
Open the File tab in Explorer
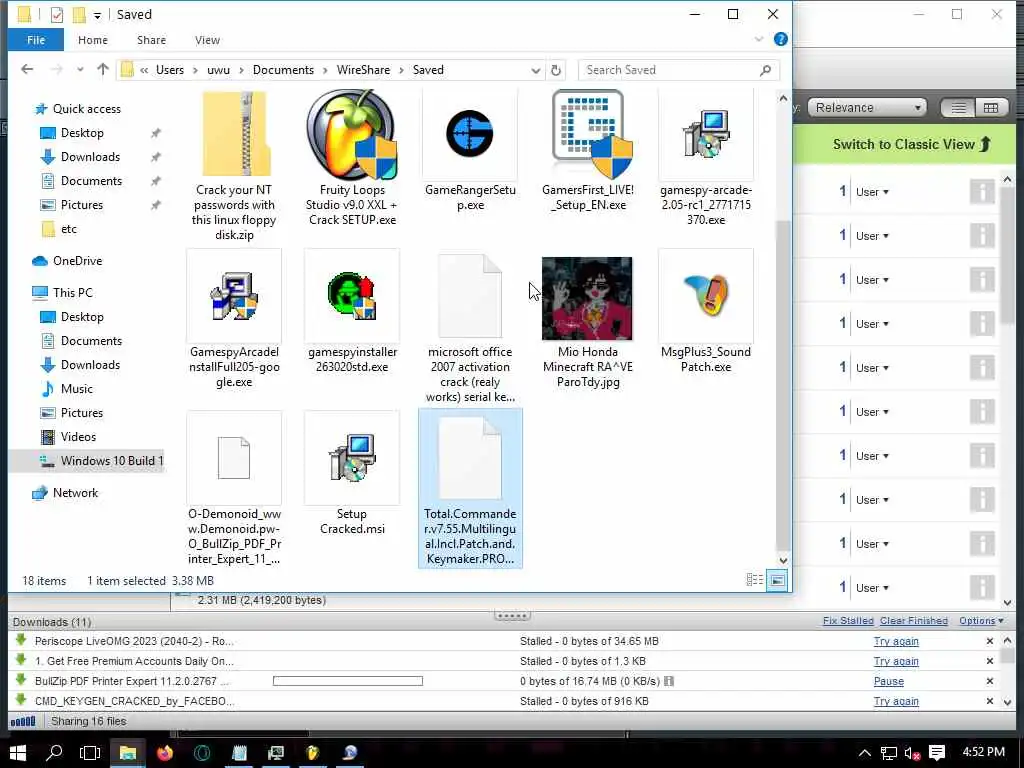point(36,40)
